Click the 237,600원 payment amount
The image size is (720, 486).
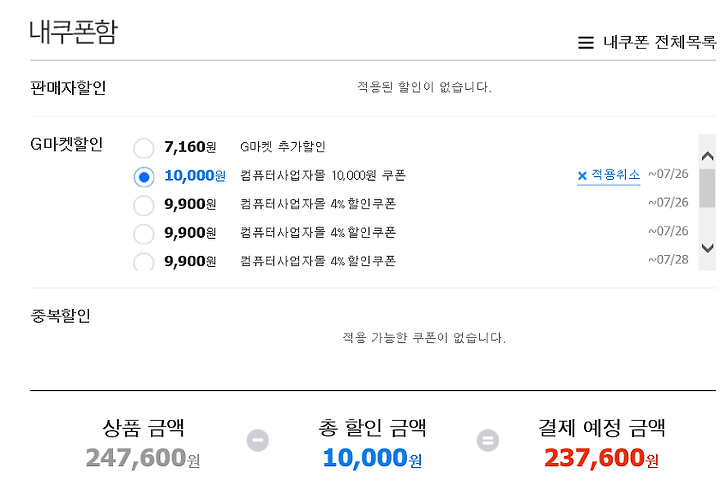coord(601,458)
